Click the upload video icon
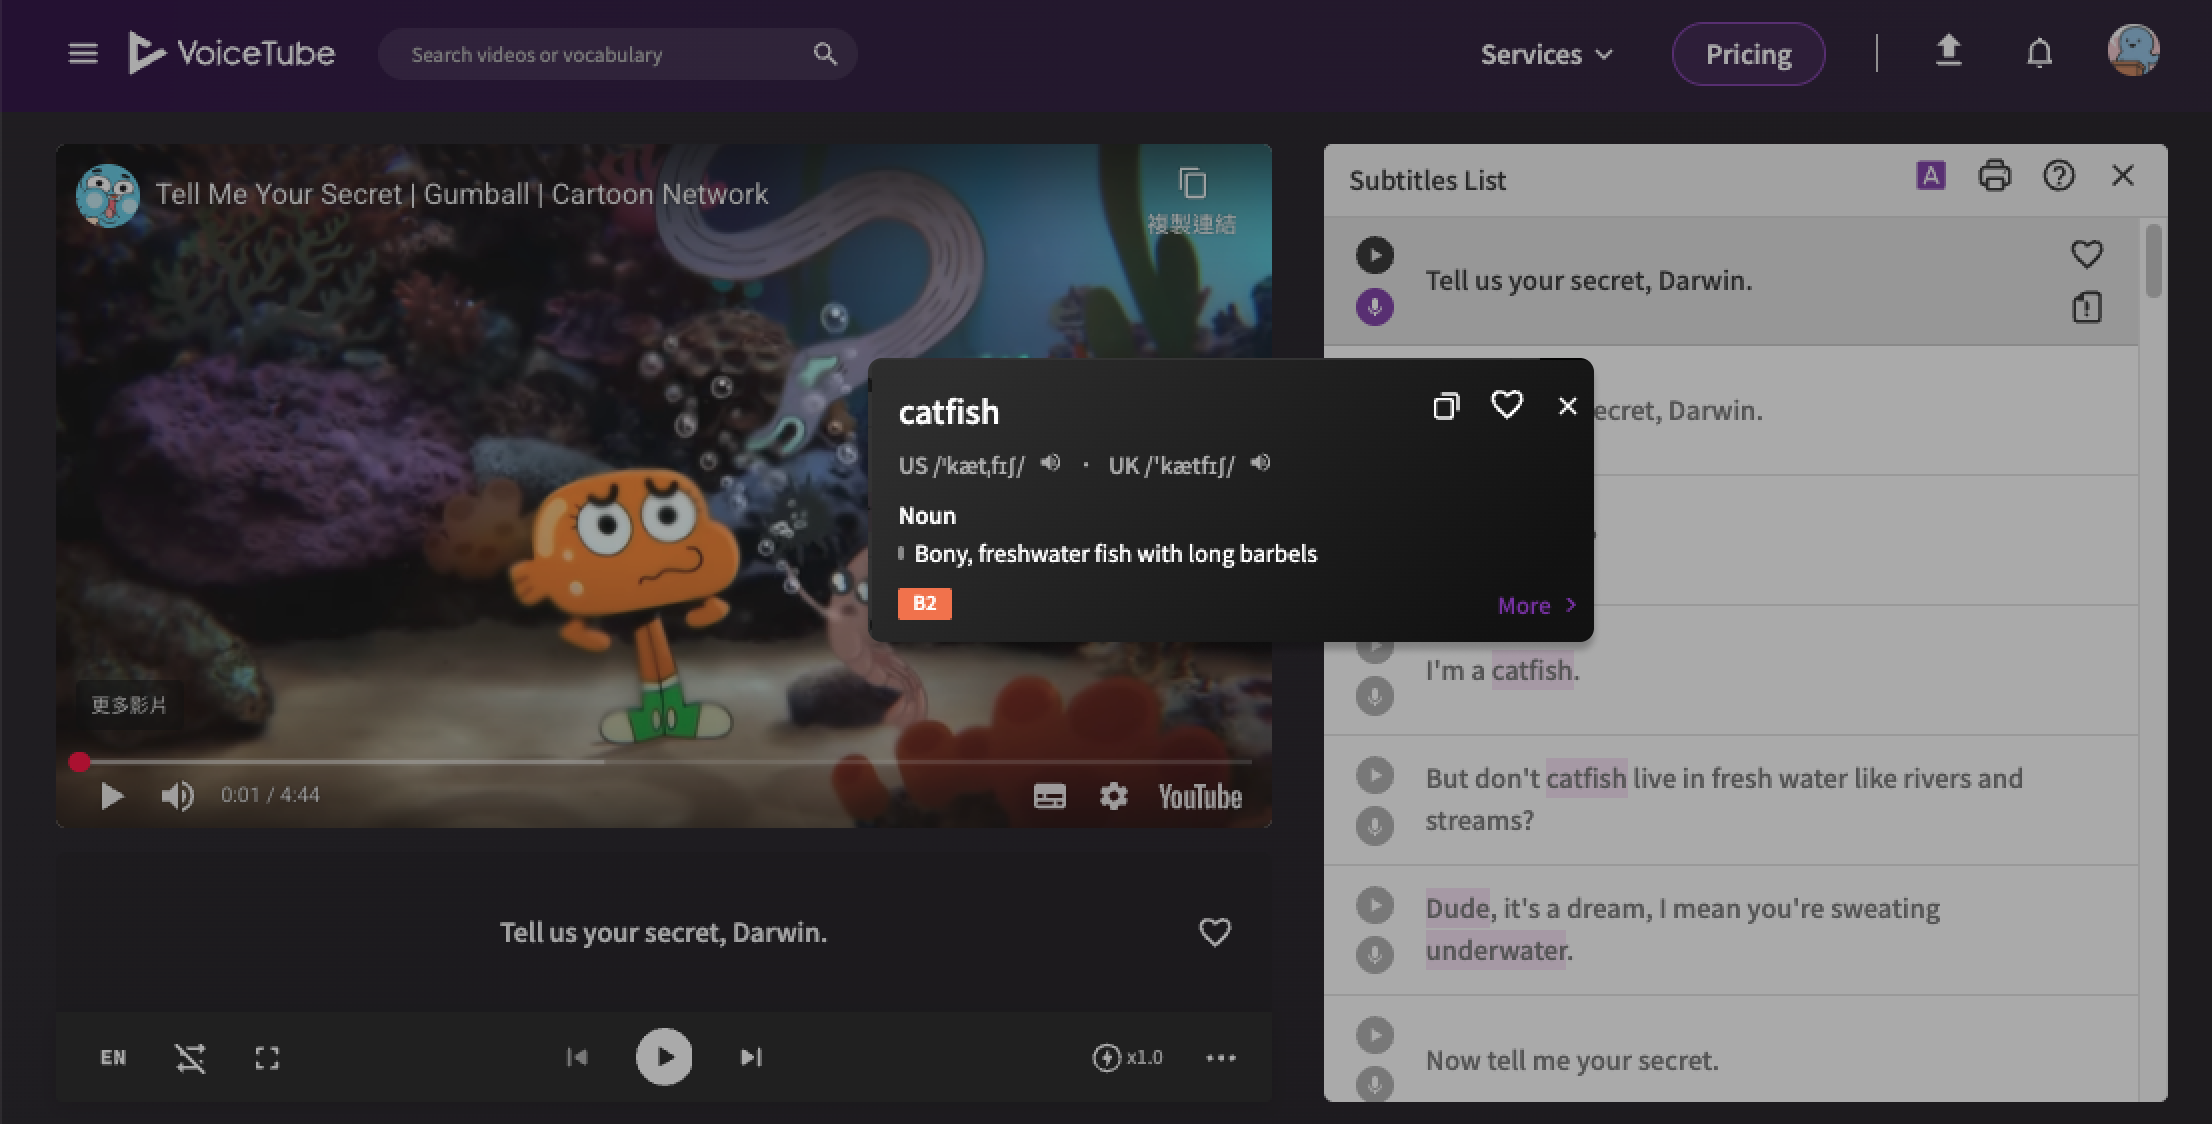 point(1947,52)
